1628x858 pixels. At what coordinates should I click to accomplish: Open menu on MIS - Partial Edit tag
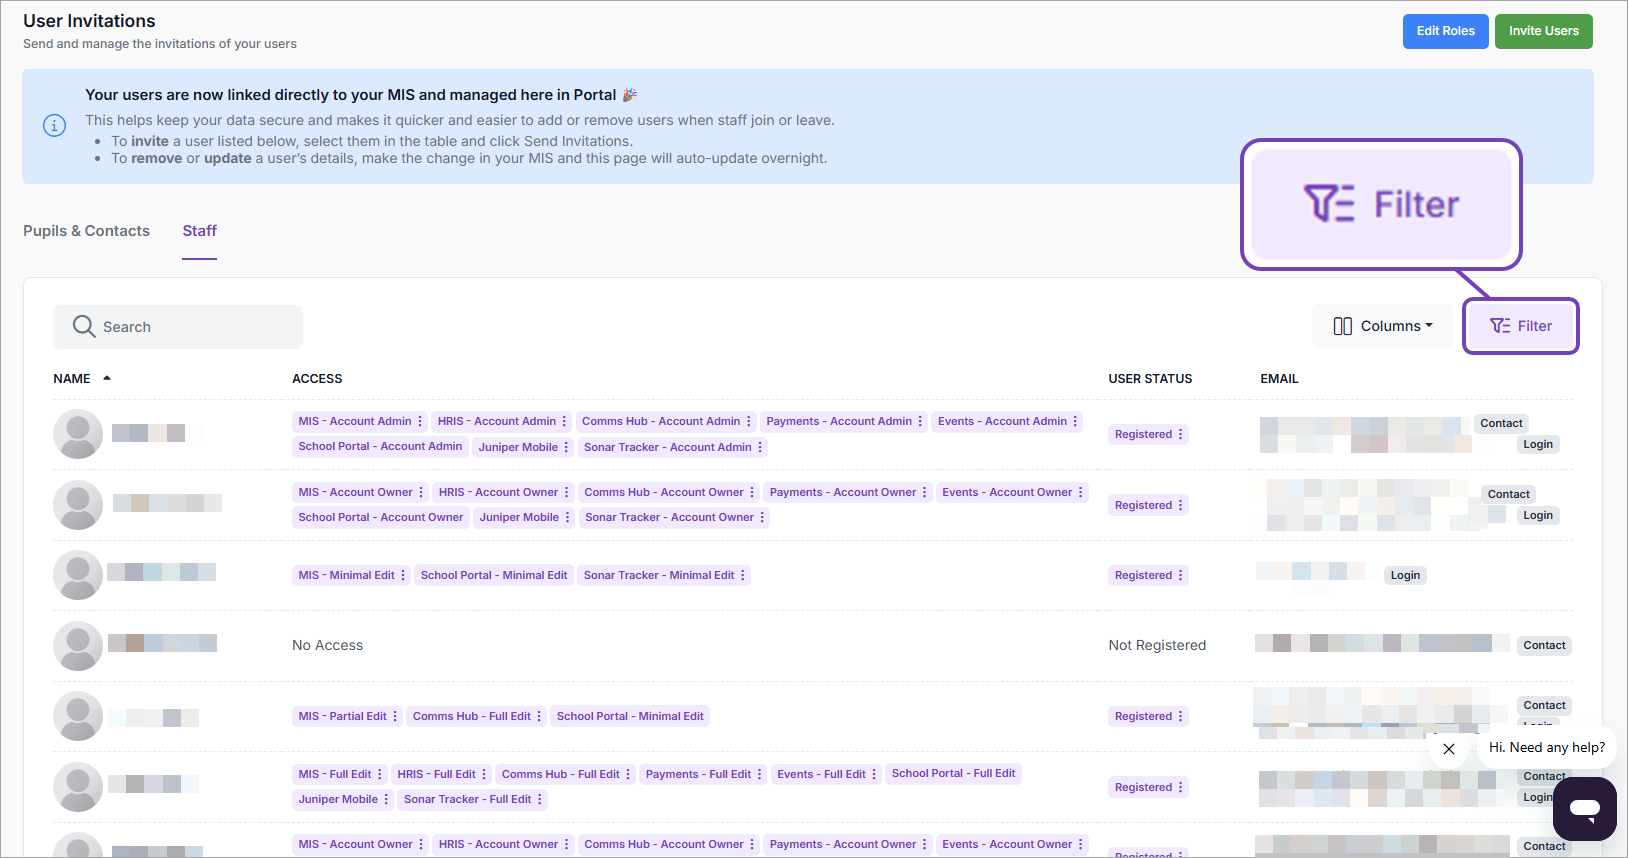click(395, 716)
